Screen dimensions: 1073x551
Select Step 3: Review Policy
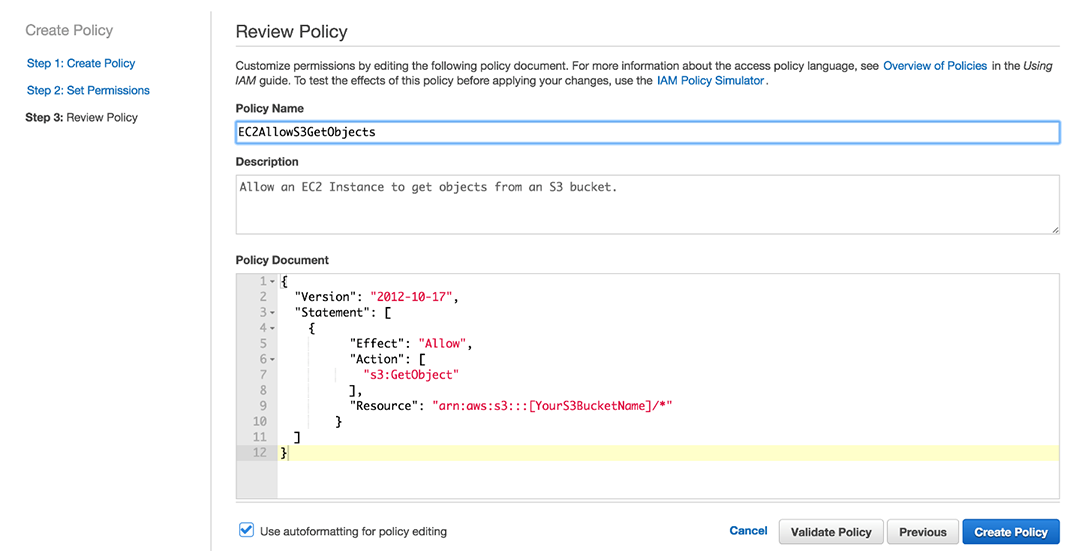(x=82, y=117)
